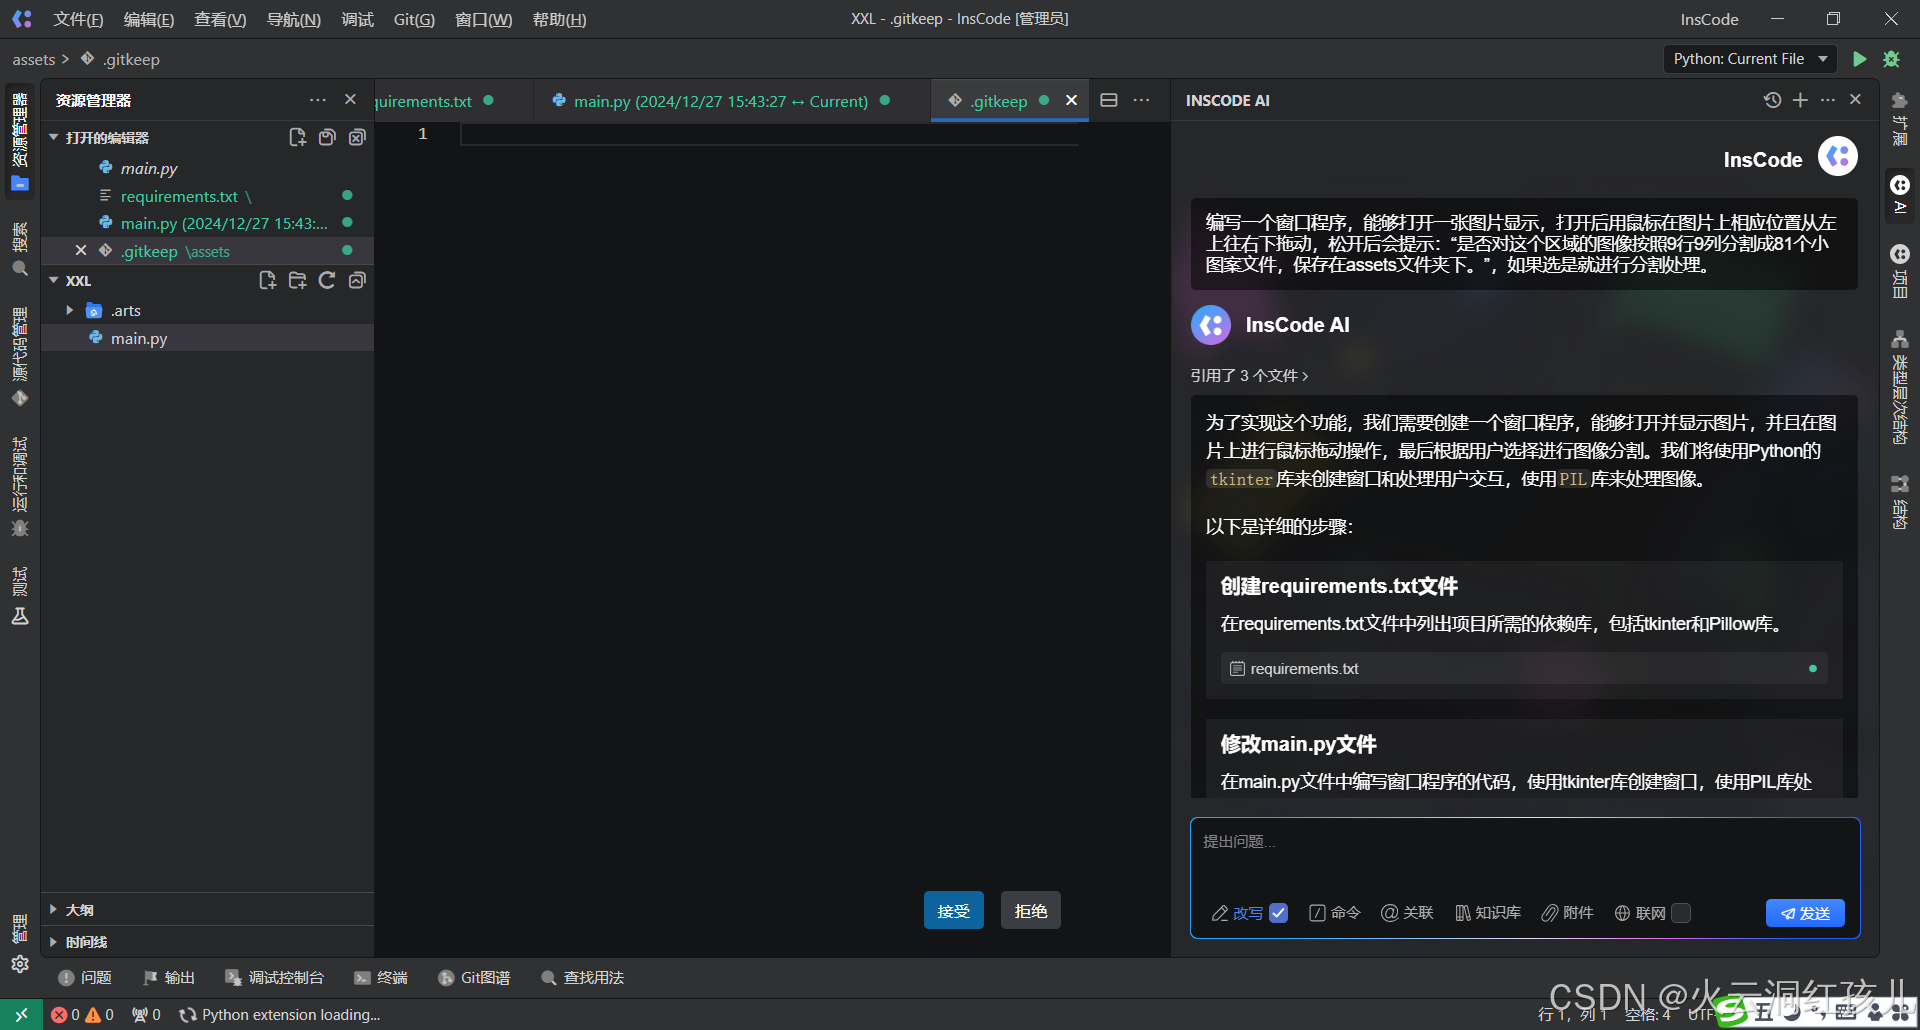Refresh the XXL explorer tree

tap(327, 280)
